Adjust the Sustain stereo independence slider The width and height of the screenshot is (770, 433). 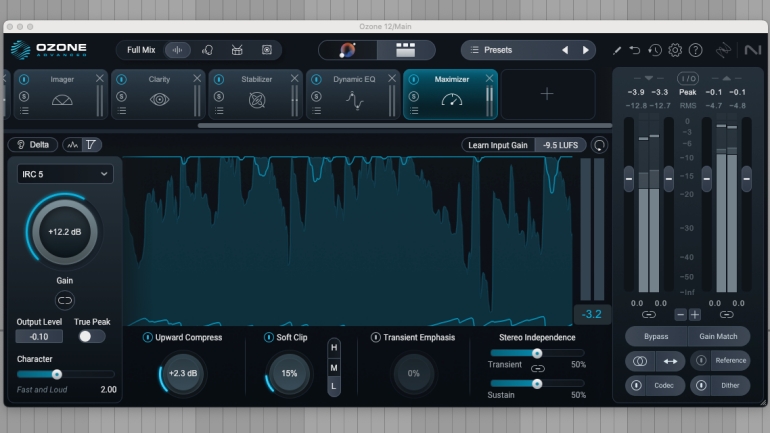coord(537,384)
